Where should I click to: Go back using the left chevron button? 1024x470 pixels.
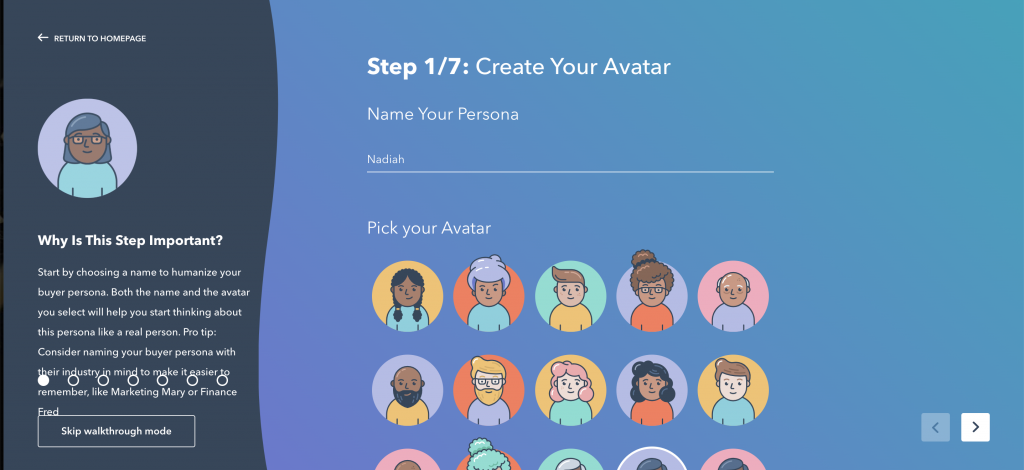click(936, 427)
